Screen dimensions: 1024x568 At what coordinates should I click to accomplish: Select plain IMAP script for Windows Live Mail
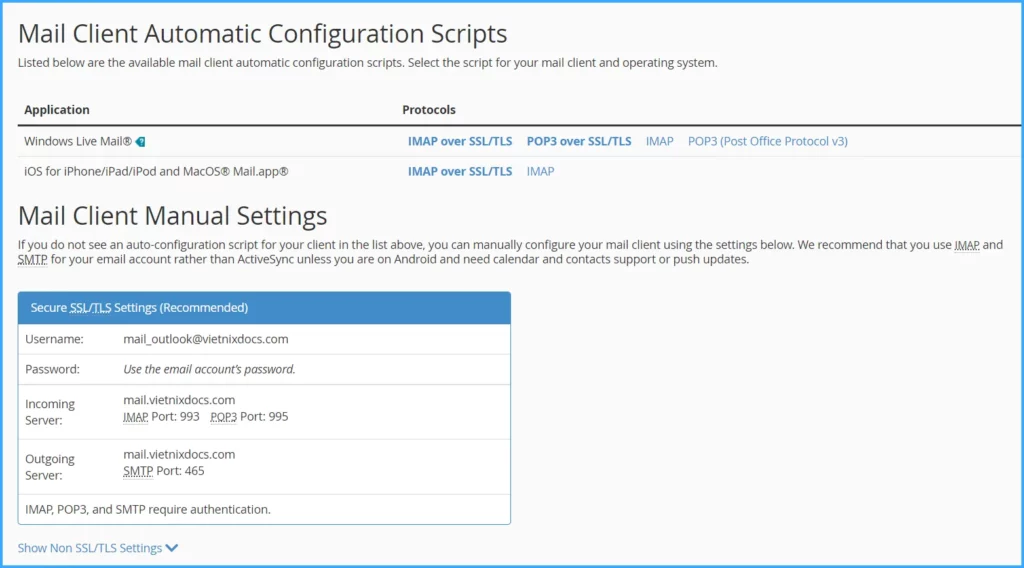pos(659,141)
